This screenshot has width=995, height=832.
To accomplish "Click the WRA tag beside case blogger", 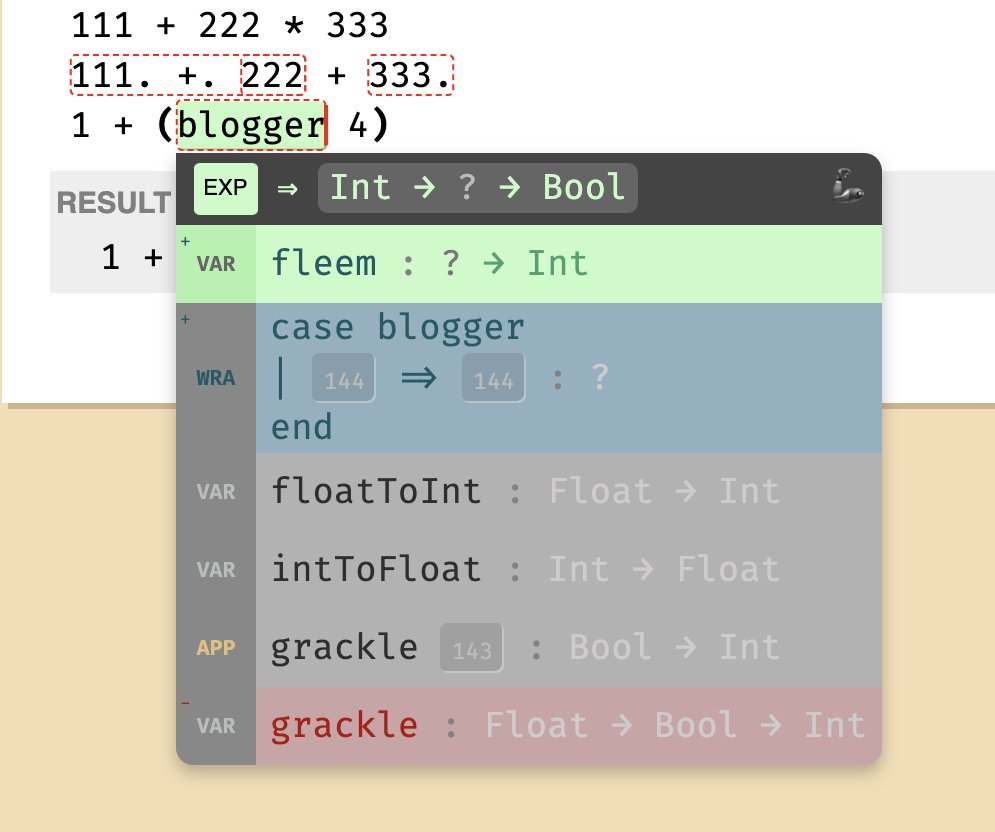I will [x=216, y=378].
